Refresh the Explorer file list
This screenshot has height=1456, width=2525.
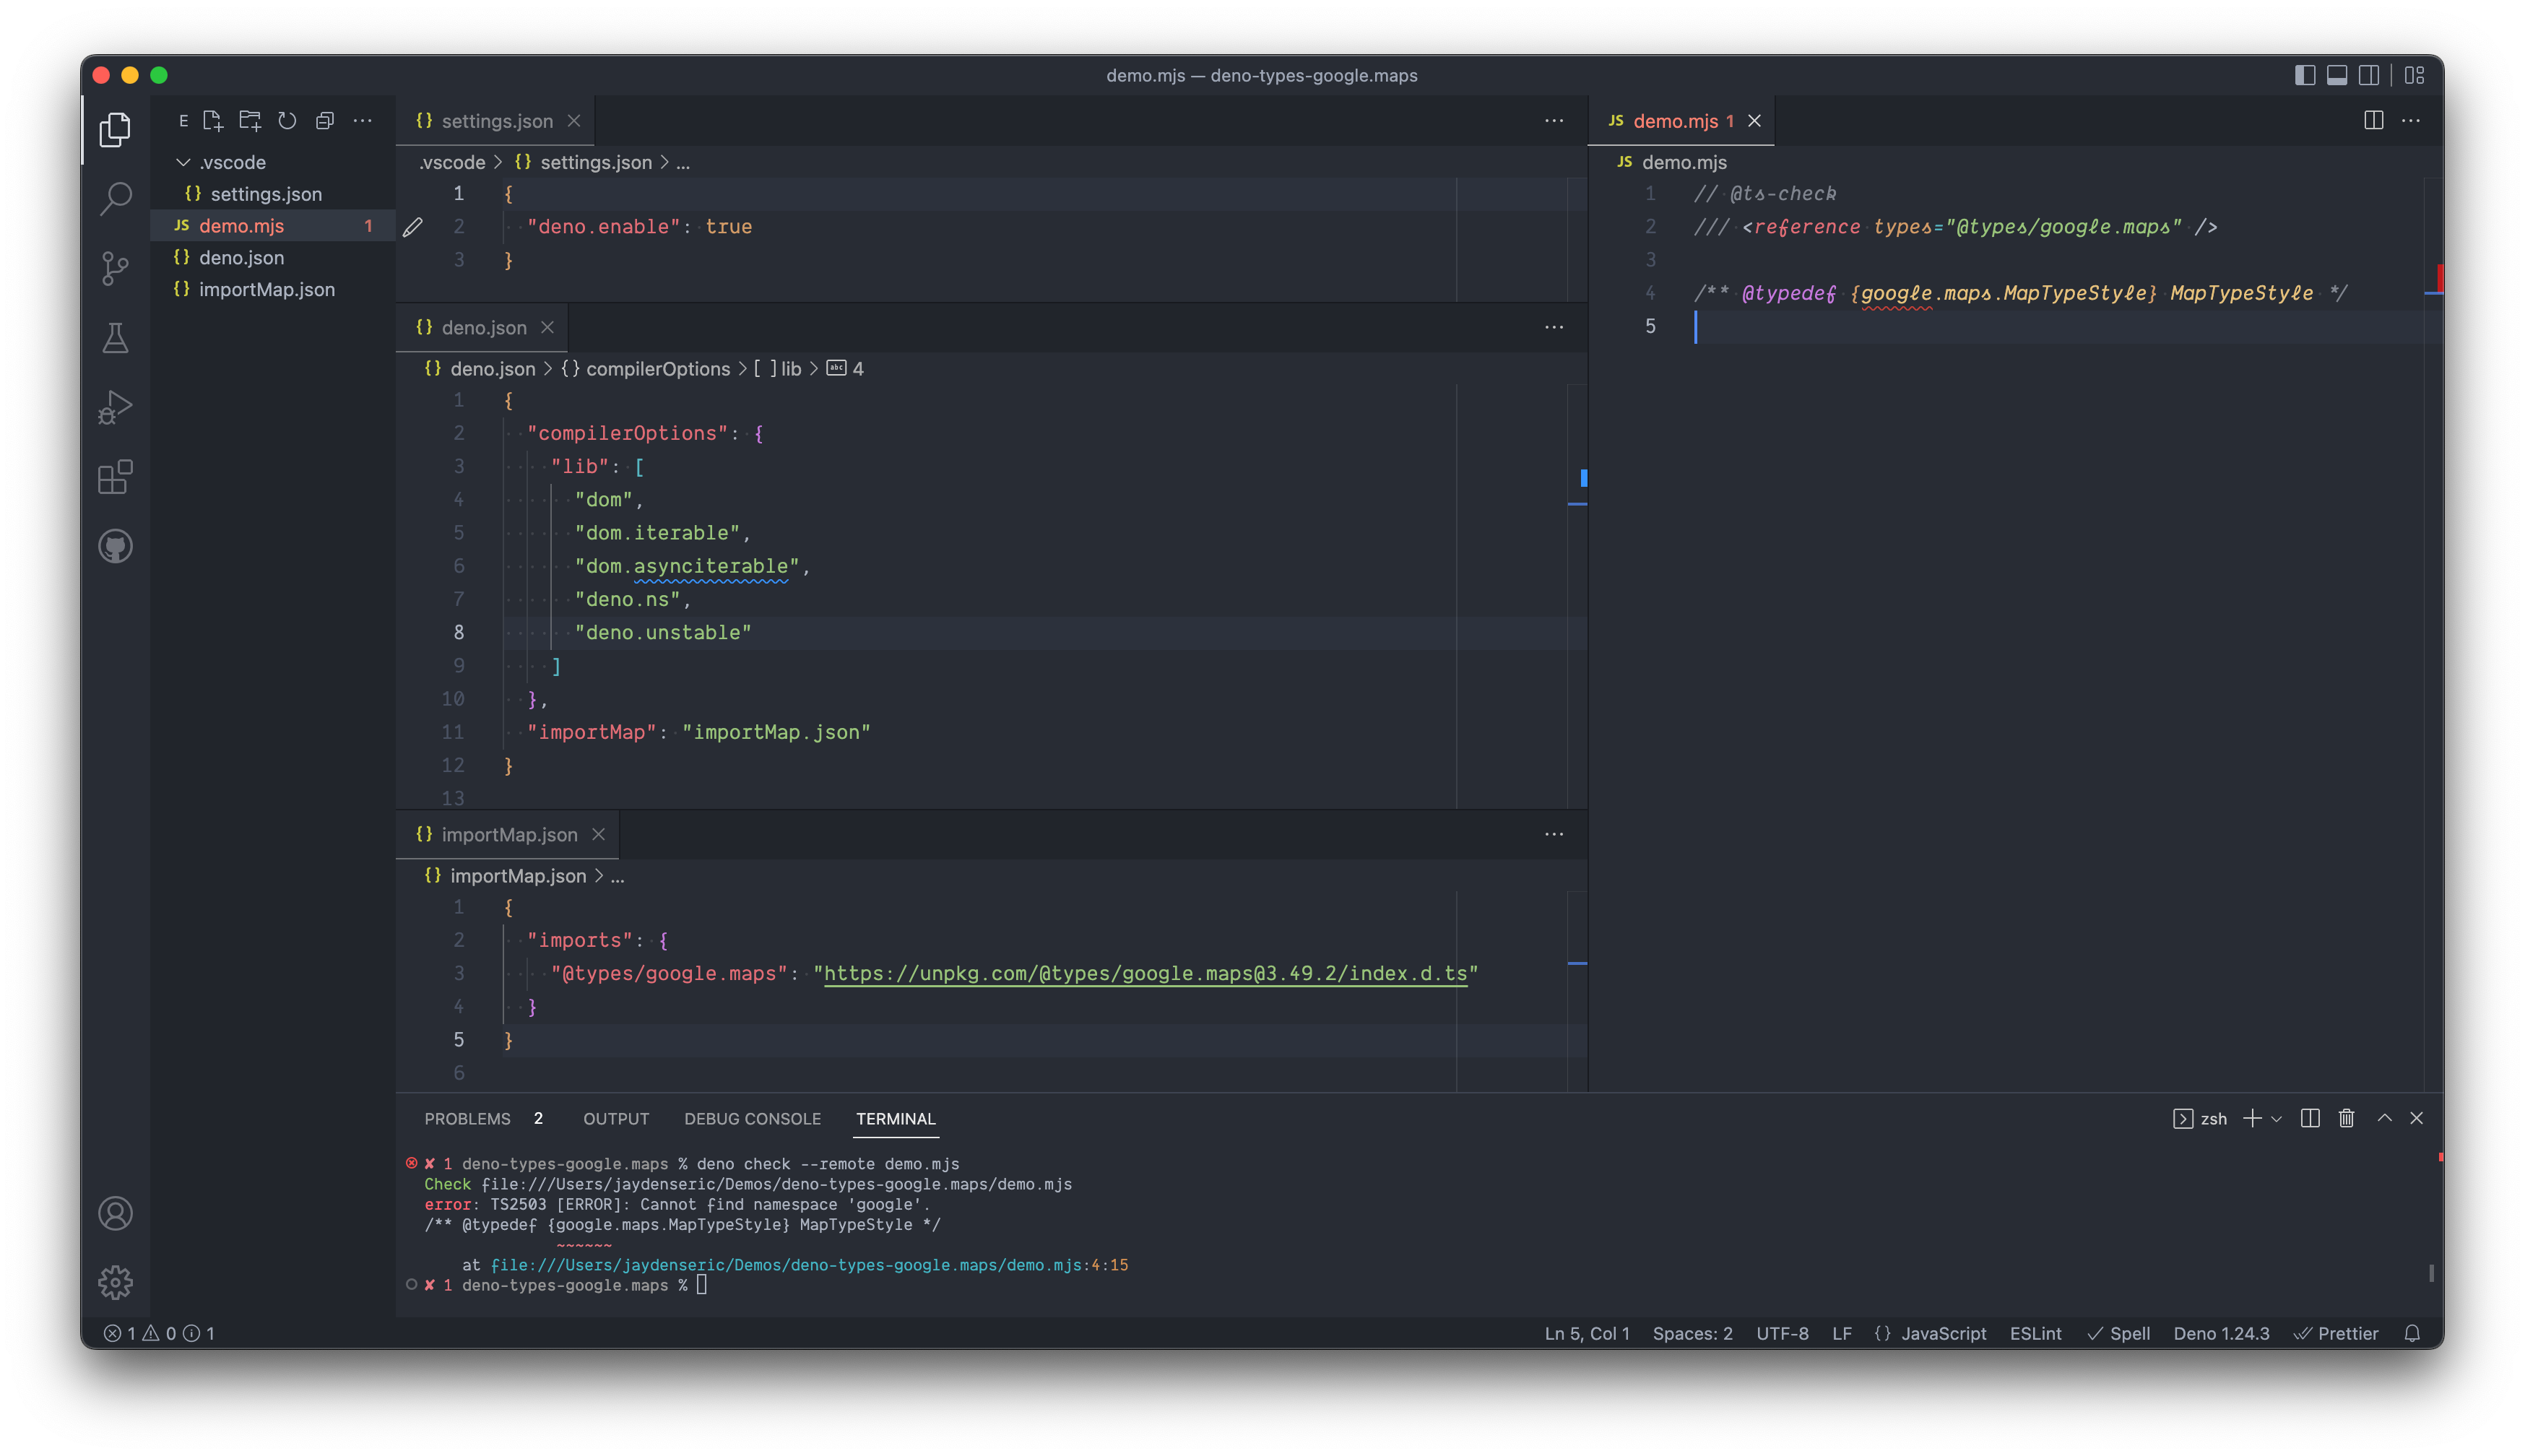pyautogui.click(x=287, y=120)
